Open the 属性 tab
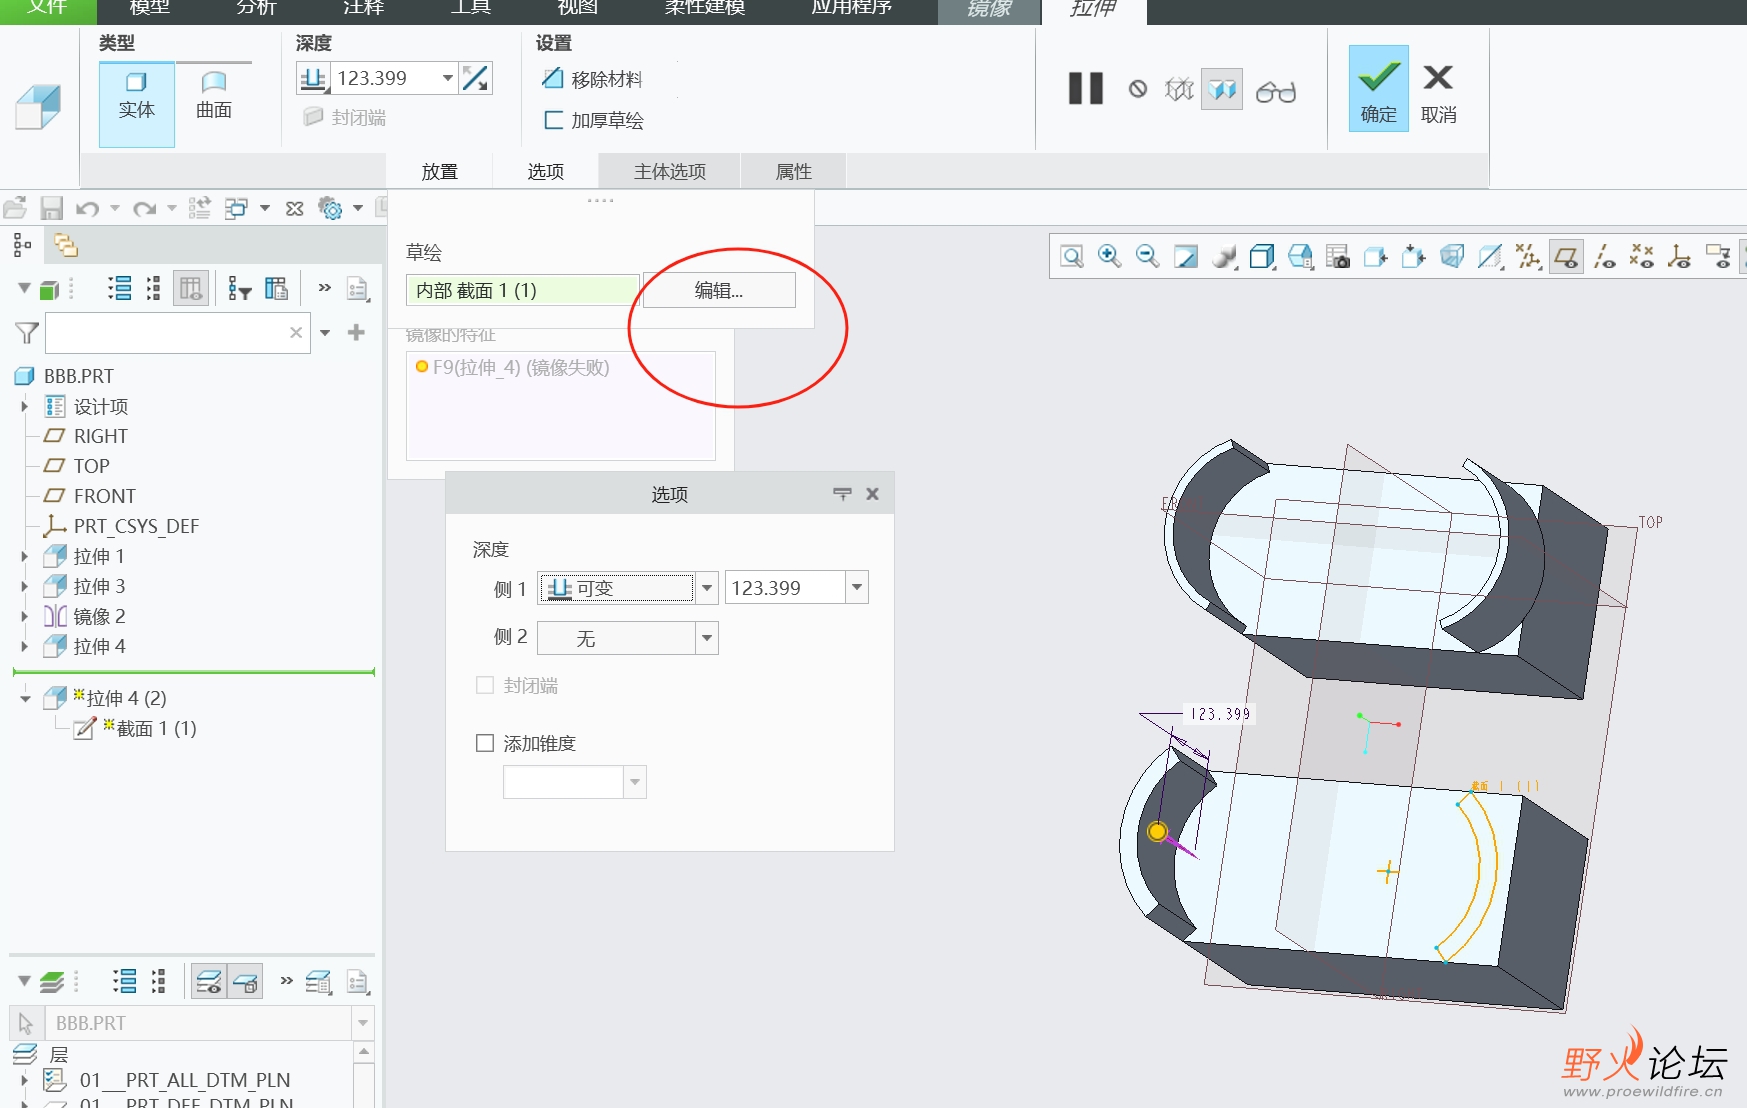This screenshot has width=1747, height=1108. click(x=793, y=172)
